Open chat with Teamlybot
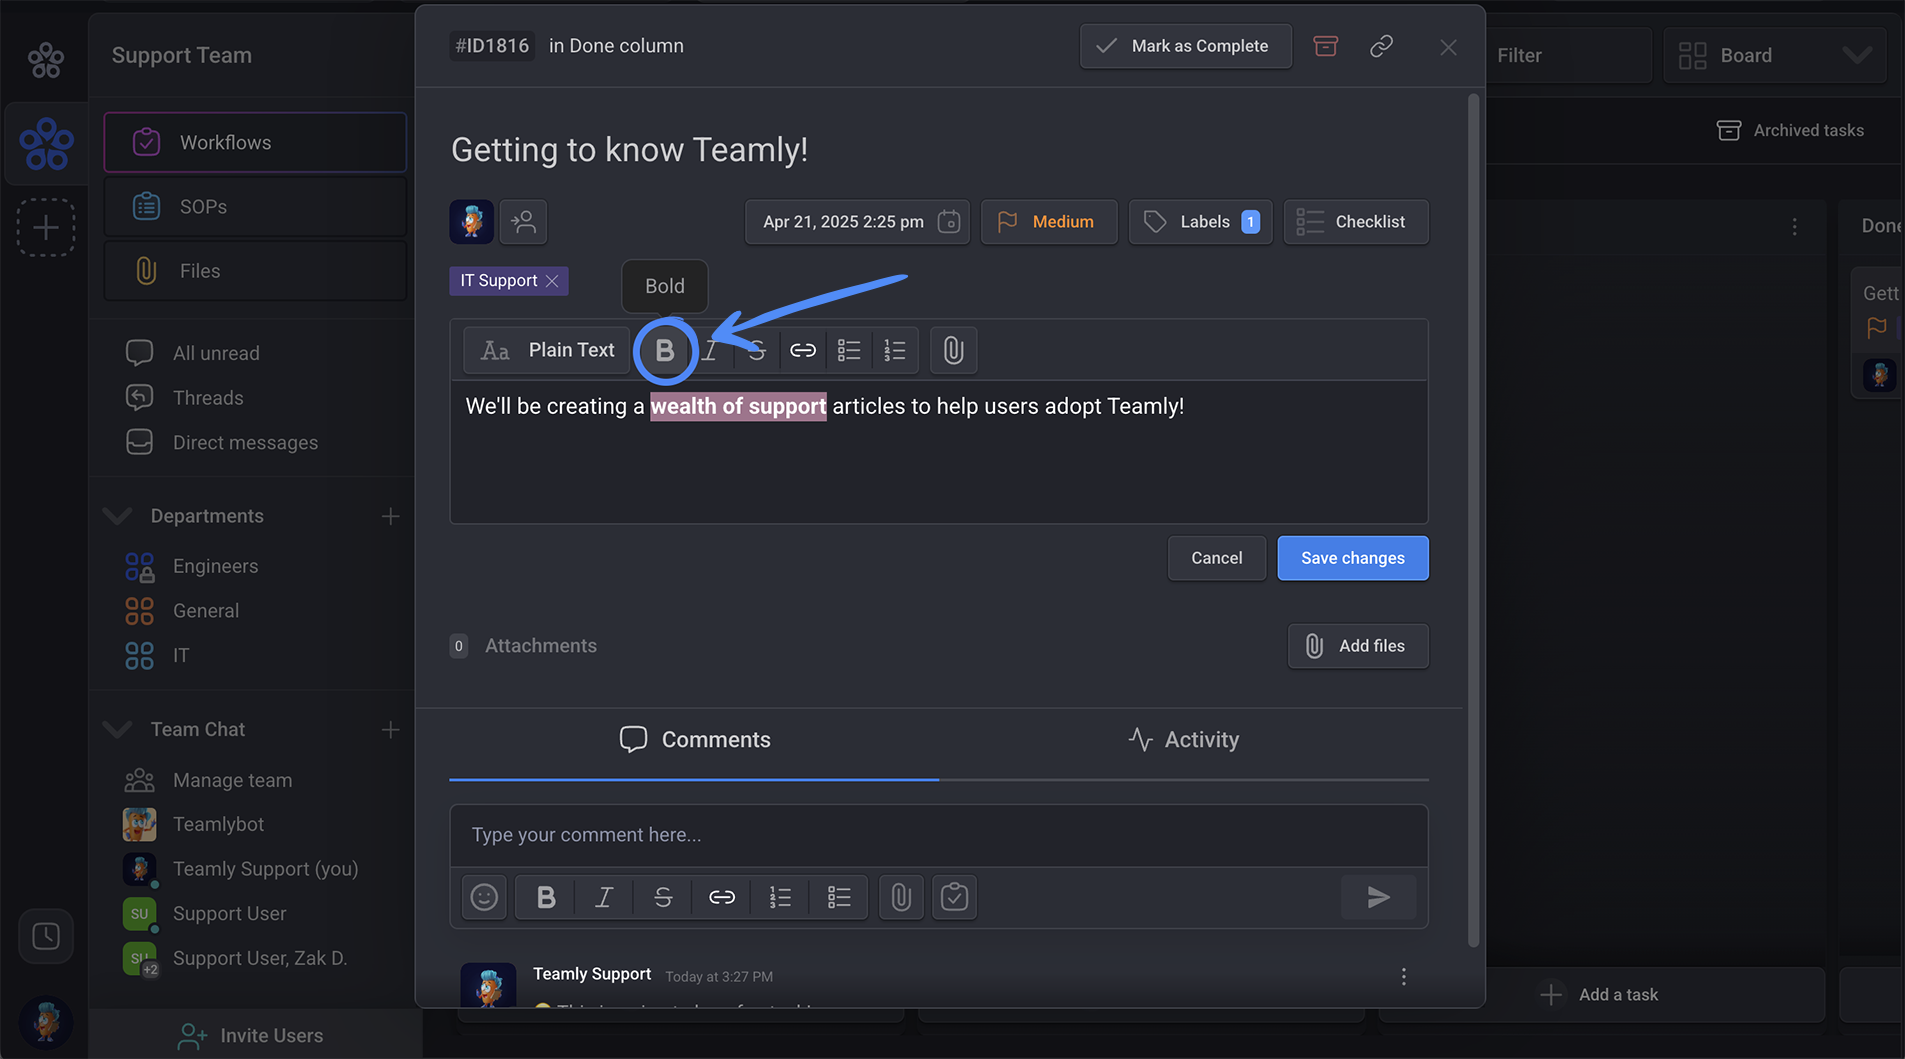 [218, 824]
